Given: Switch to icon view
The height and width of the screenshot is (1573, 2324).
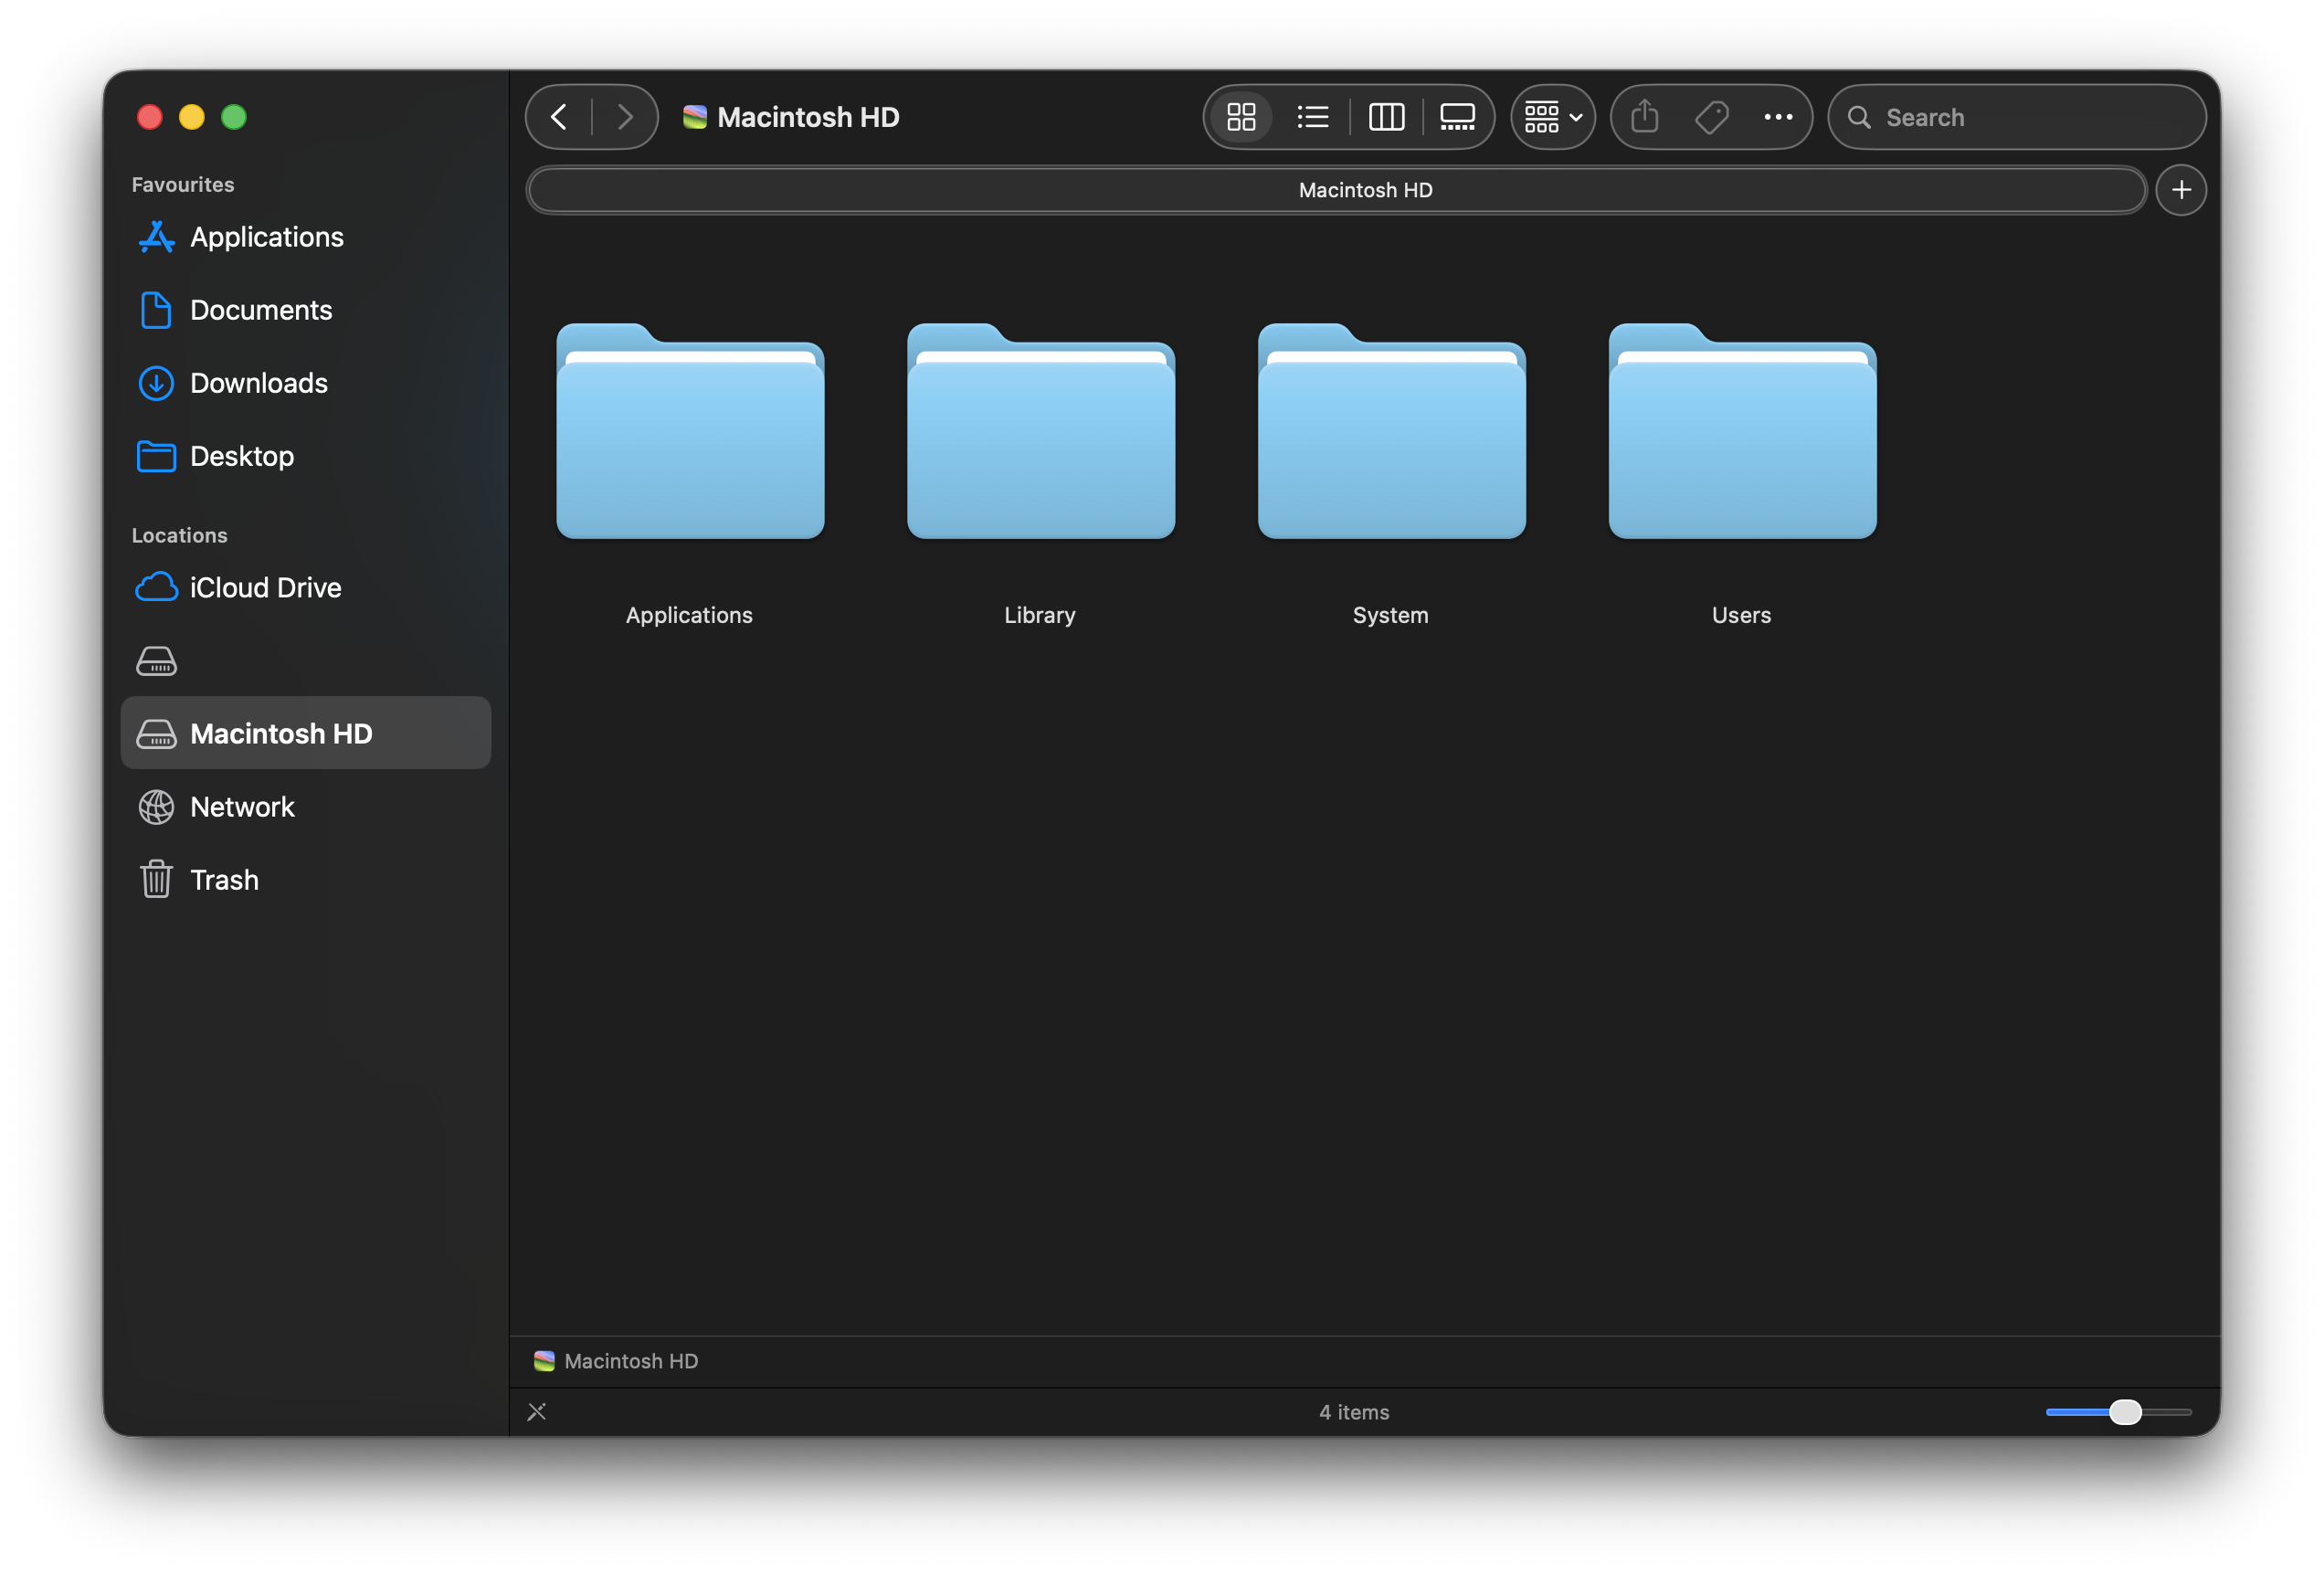Looking at the screenshot, I should [1241, 117].
